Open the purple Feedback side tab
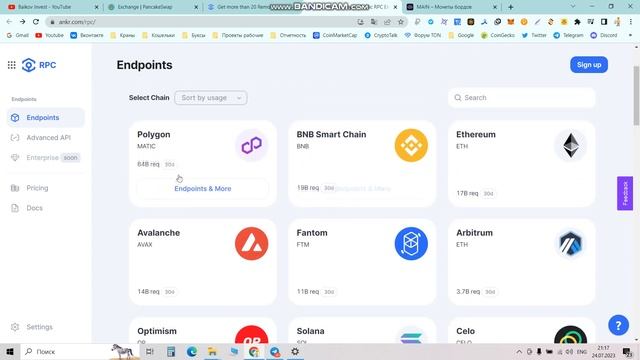The height and width of the screenshot is (360, 640). coord(625,193)
